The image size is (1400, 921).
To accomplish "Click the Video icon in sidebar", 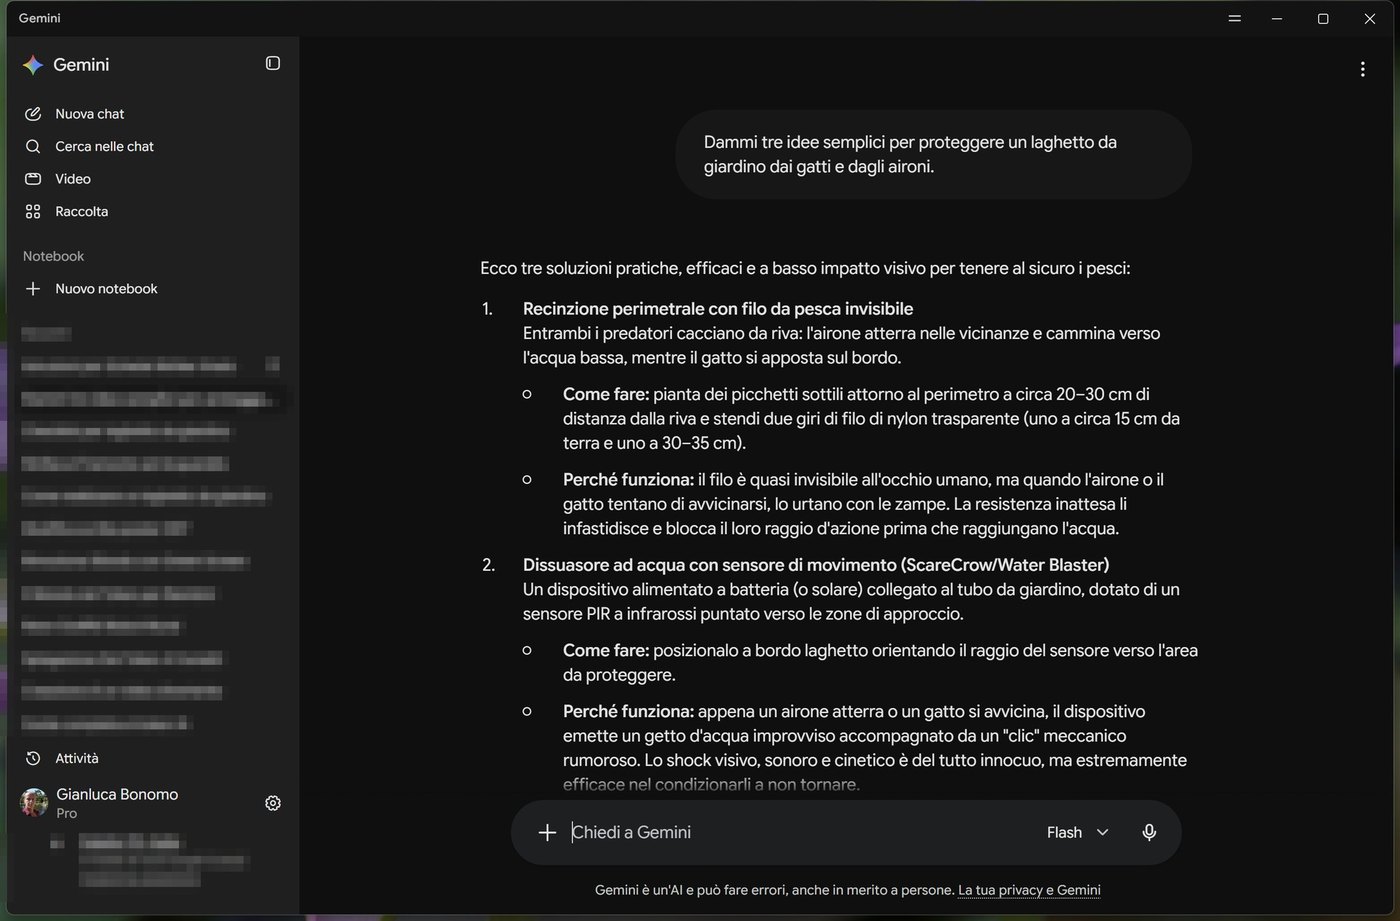I will point(33,179).
